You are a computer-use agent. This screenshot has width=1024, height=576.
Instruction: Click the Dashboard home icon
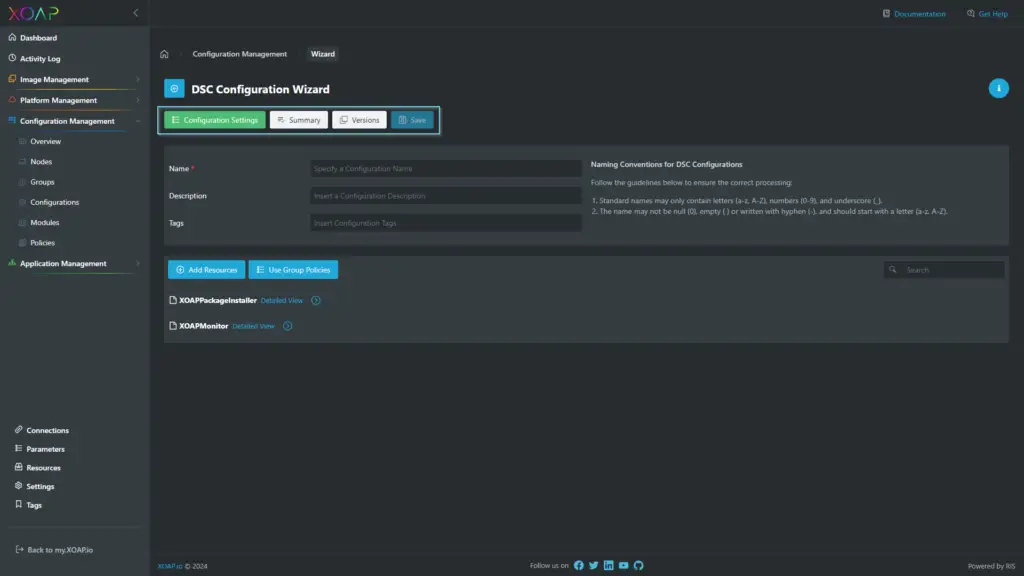click(x=12, y=37)
